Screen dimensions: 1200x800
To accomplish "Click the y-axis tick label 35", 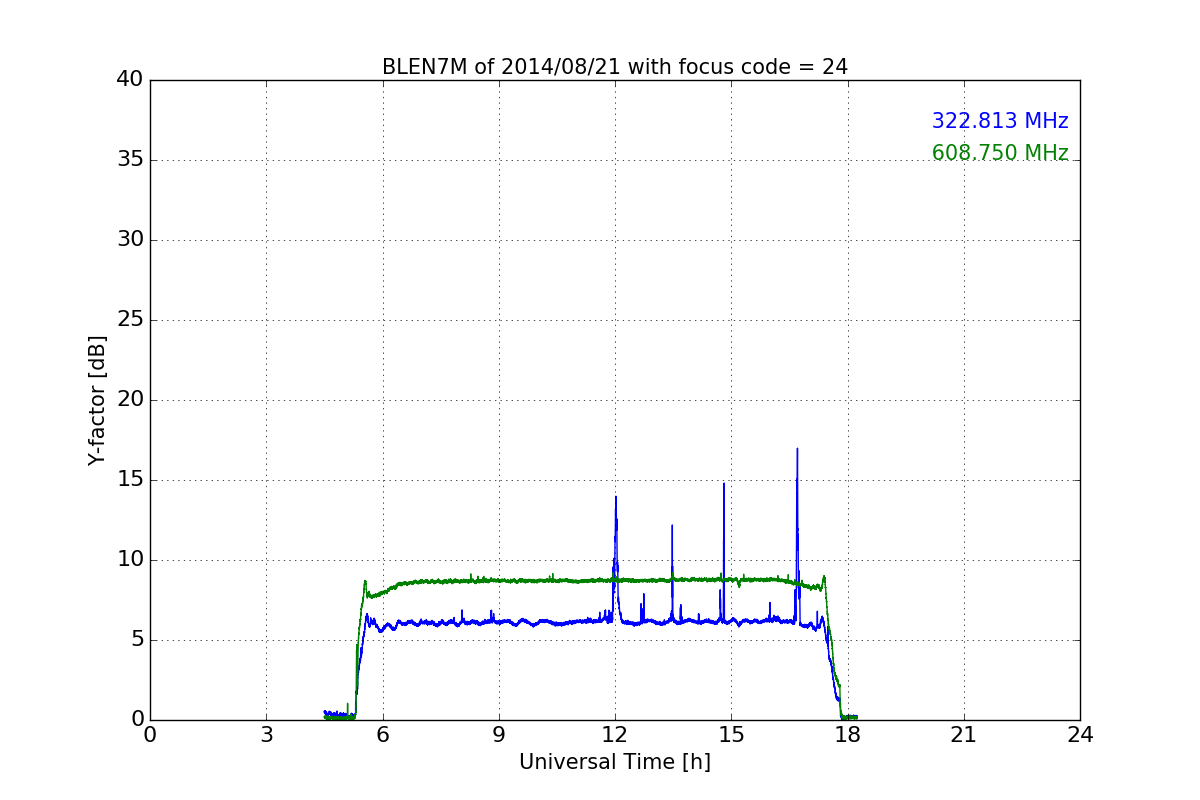I will (130, 160).
